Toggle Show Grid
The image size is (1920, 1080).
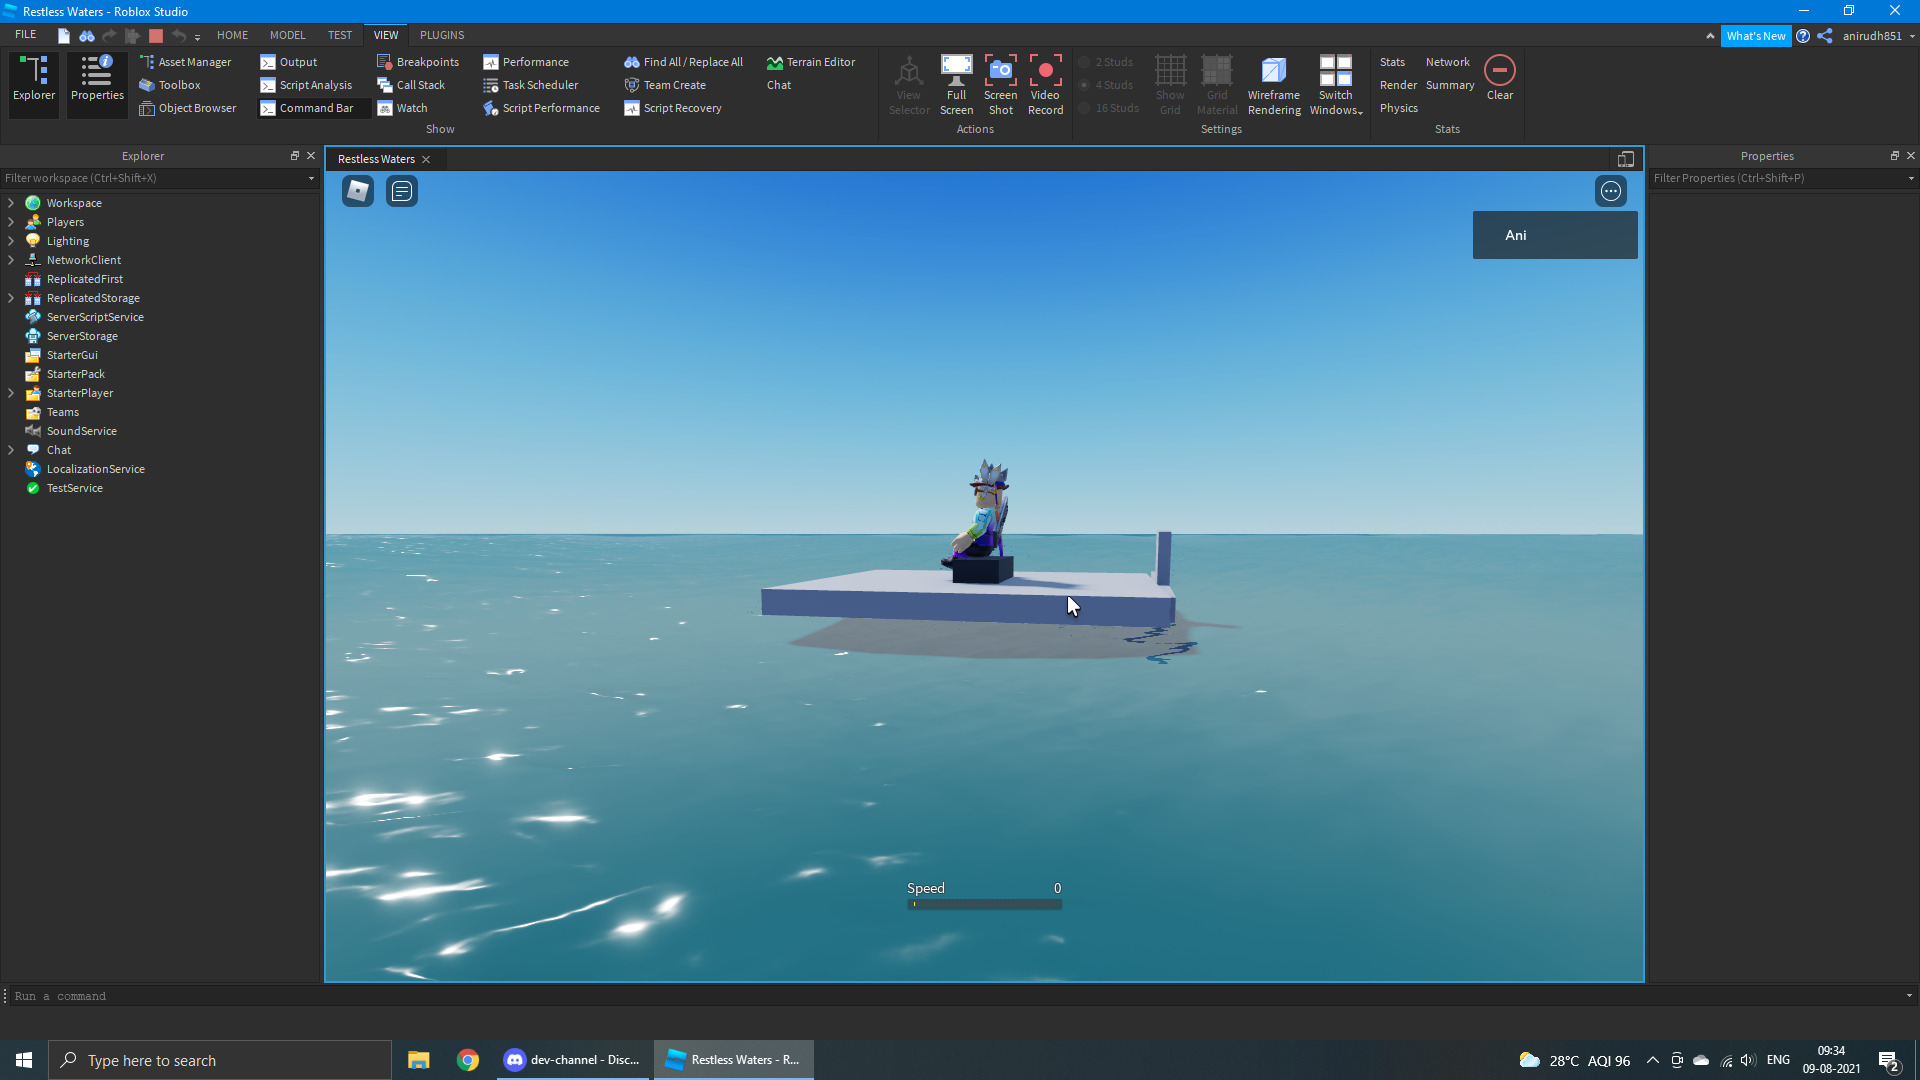click(1170, 85)
